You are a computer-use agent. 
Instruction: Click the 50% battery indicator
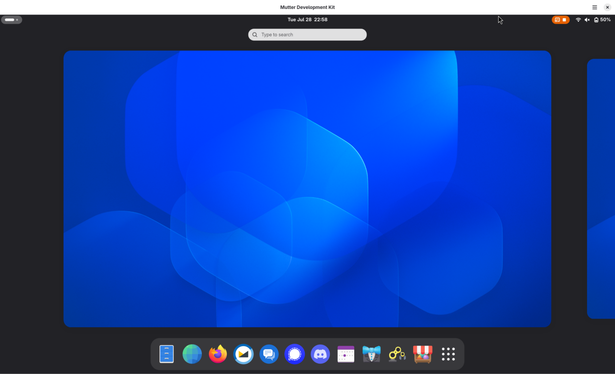coord(602,20)
